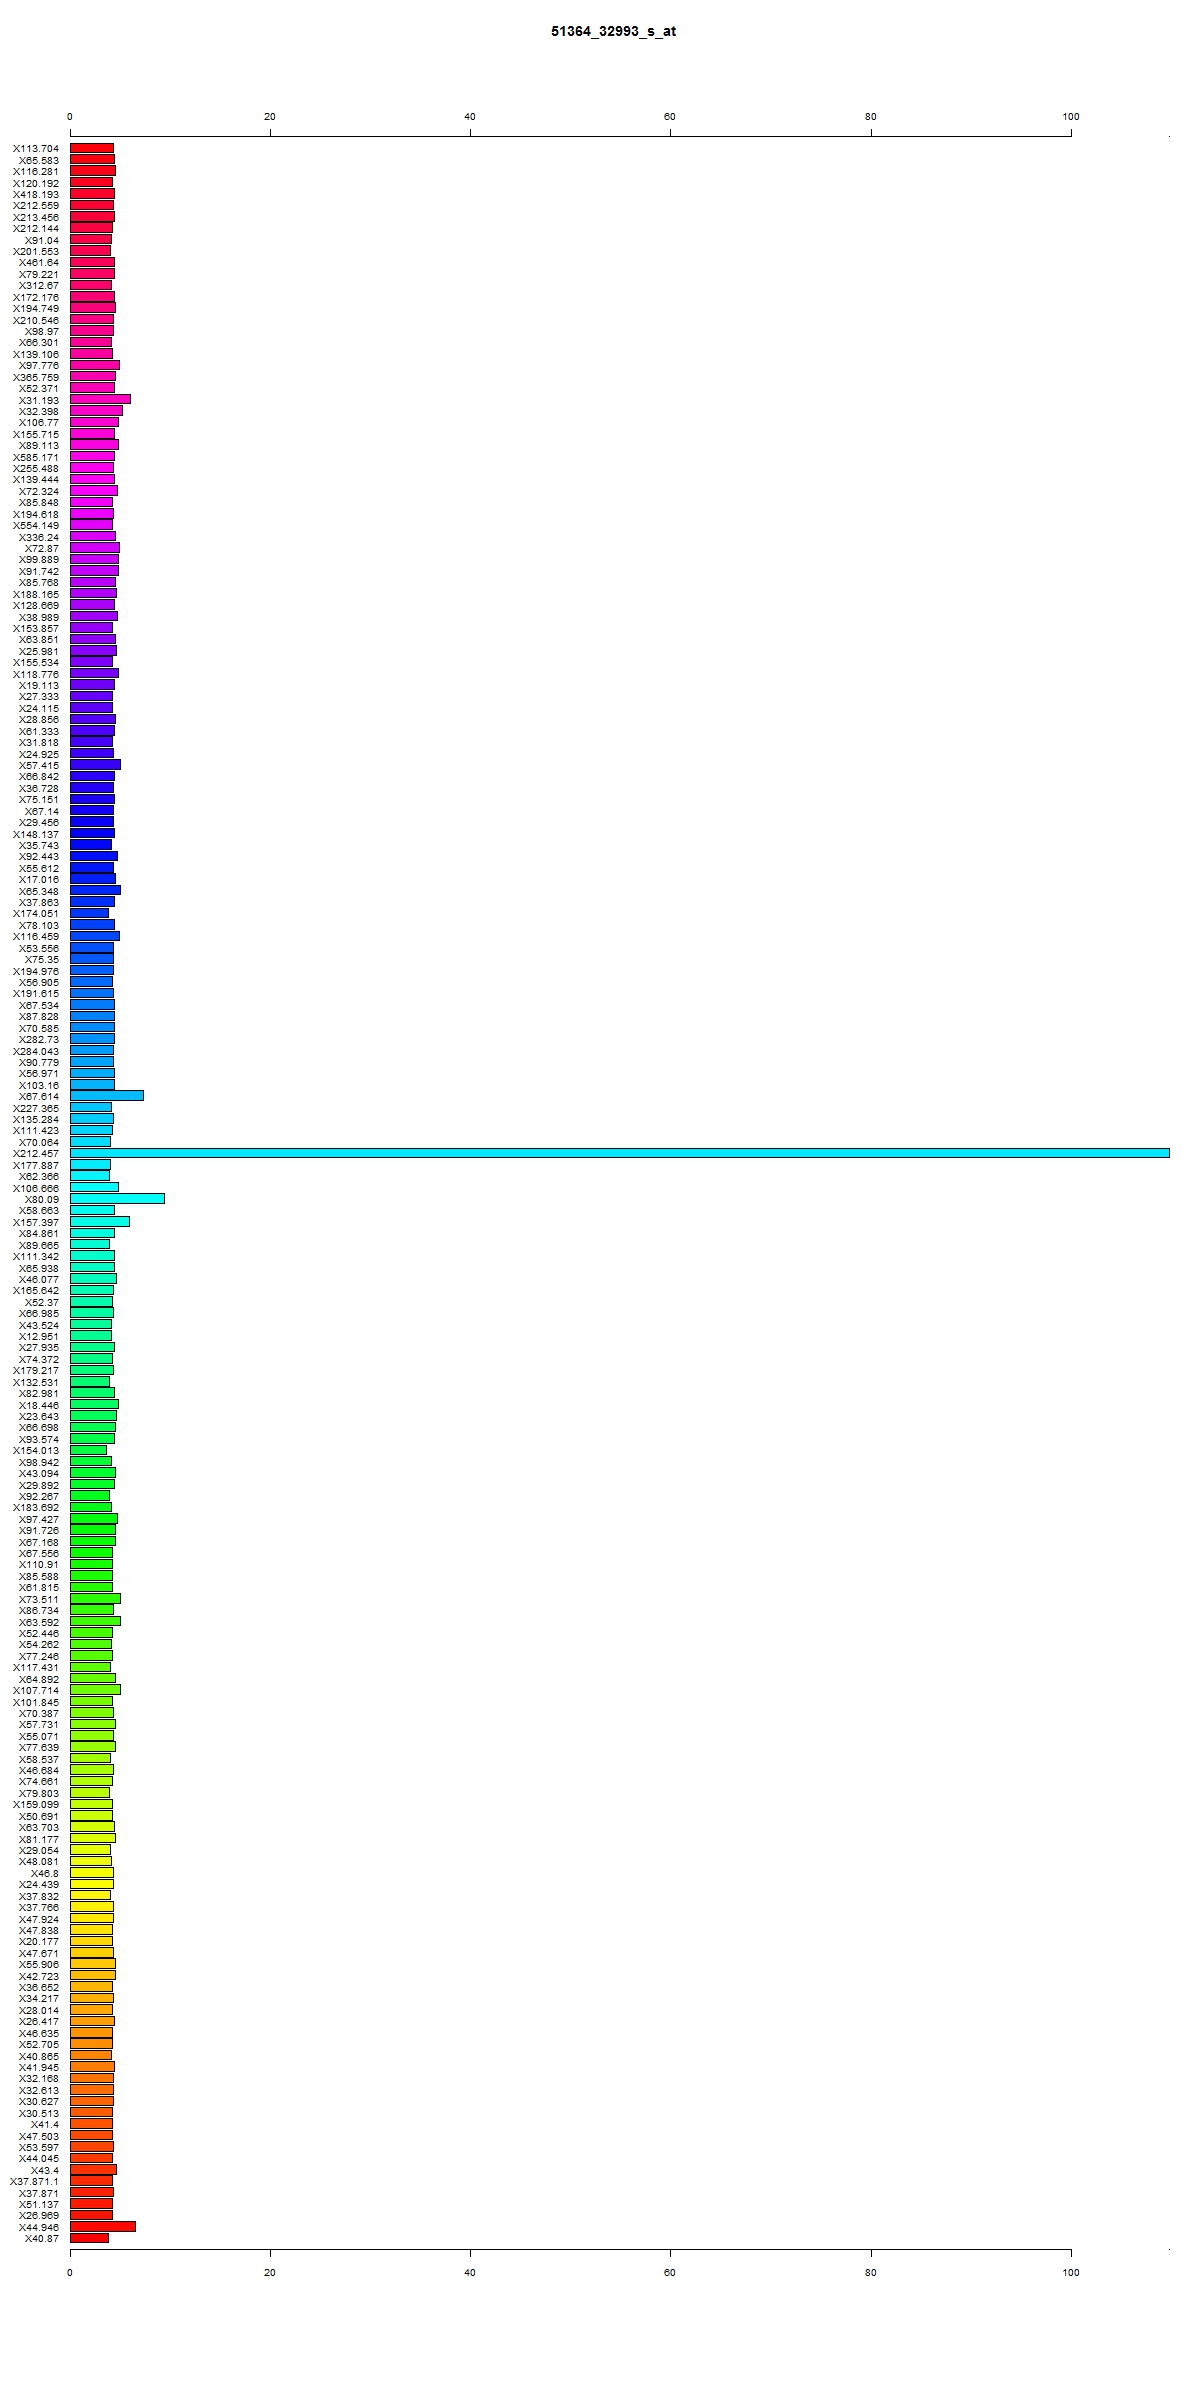This screenshot has width=1200, height=2400.
Task: Click the X255.488 label
Action: click(36, 468)
